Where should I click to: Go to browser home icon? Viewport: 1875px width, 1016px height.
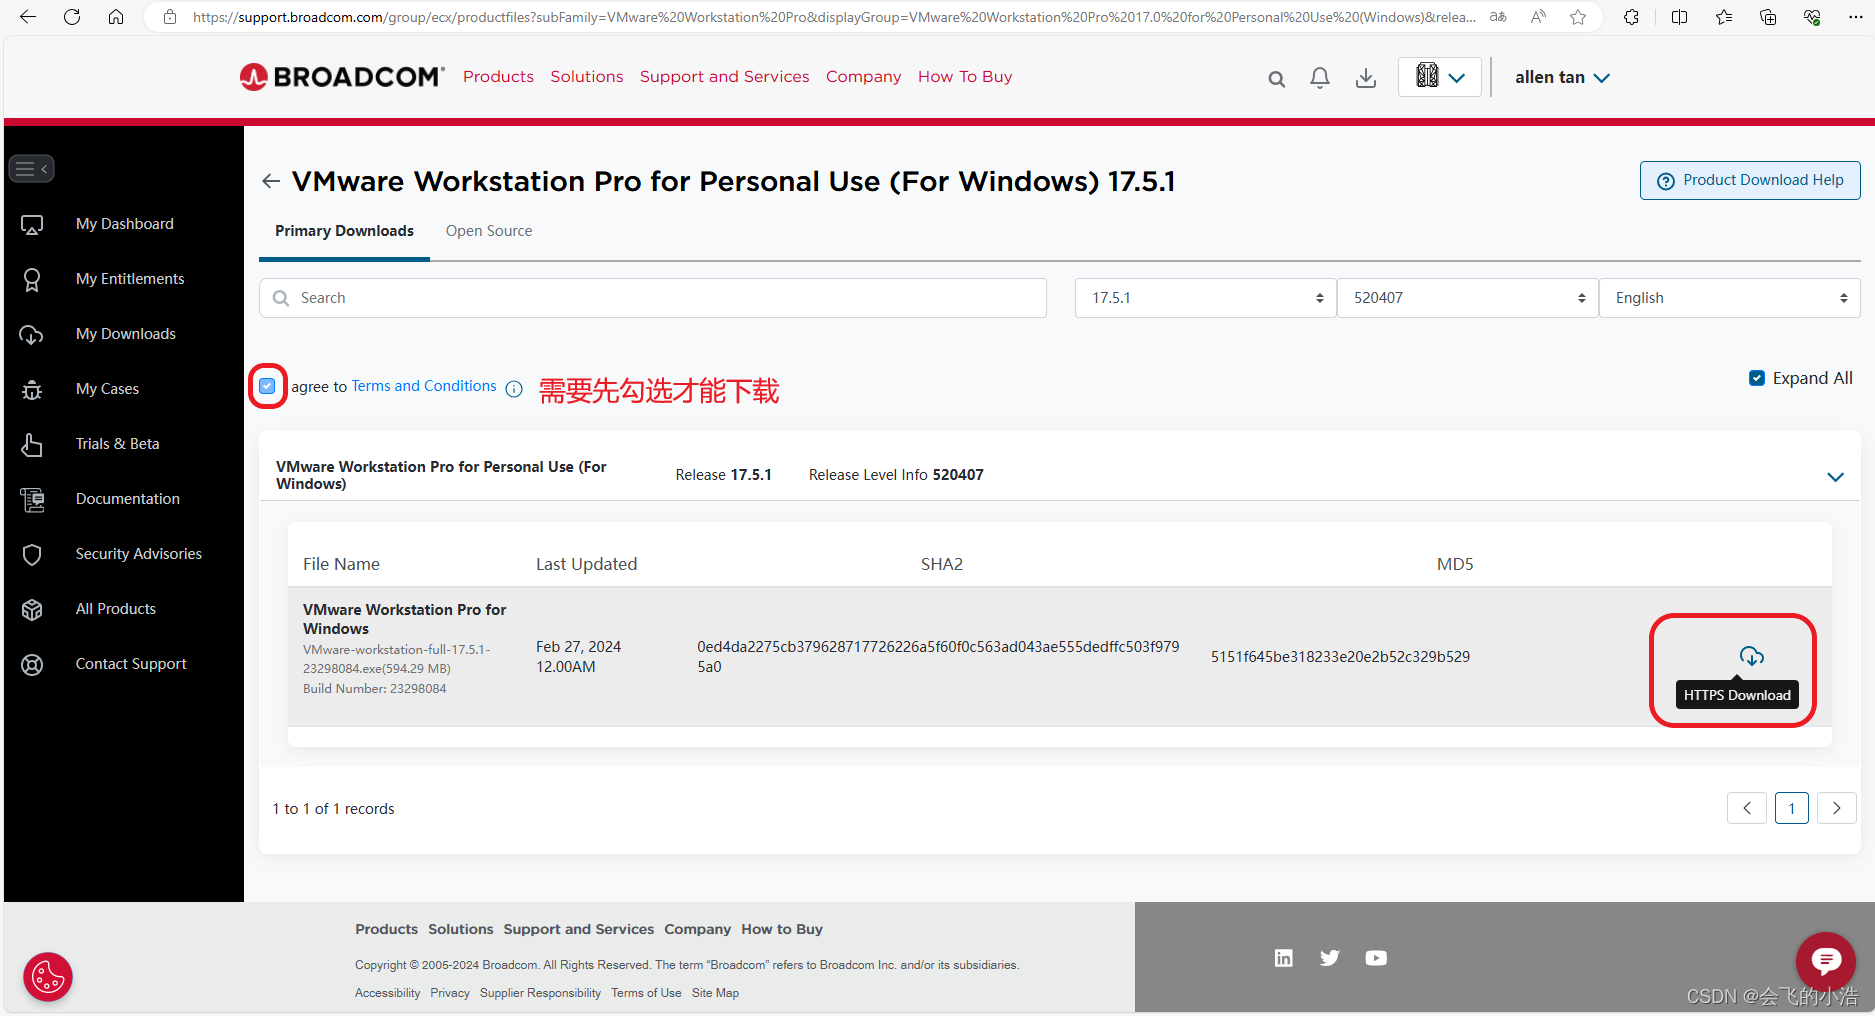(x=116, y=17)
